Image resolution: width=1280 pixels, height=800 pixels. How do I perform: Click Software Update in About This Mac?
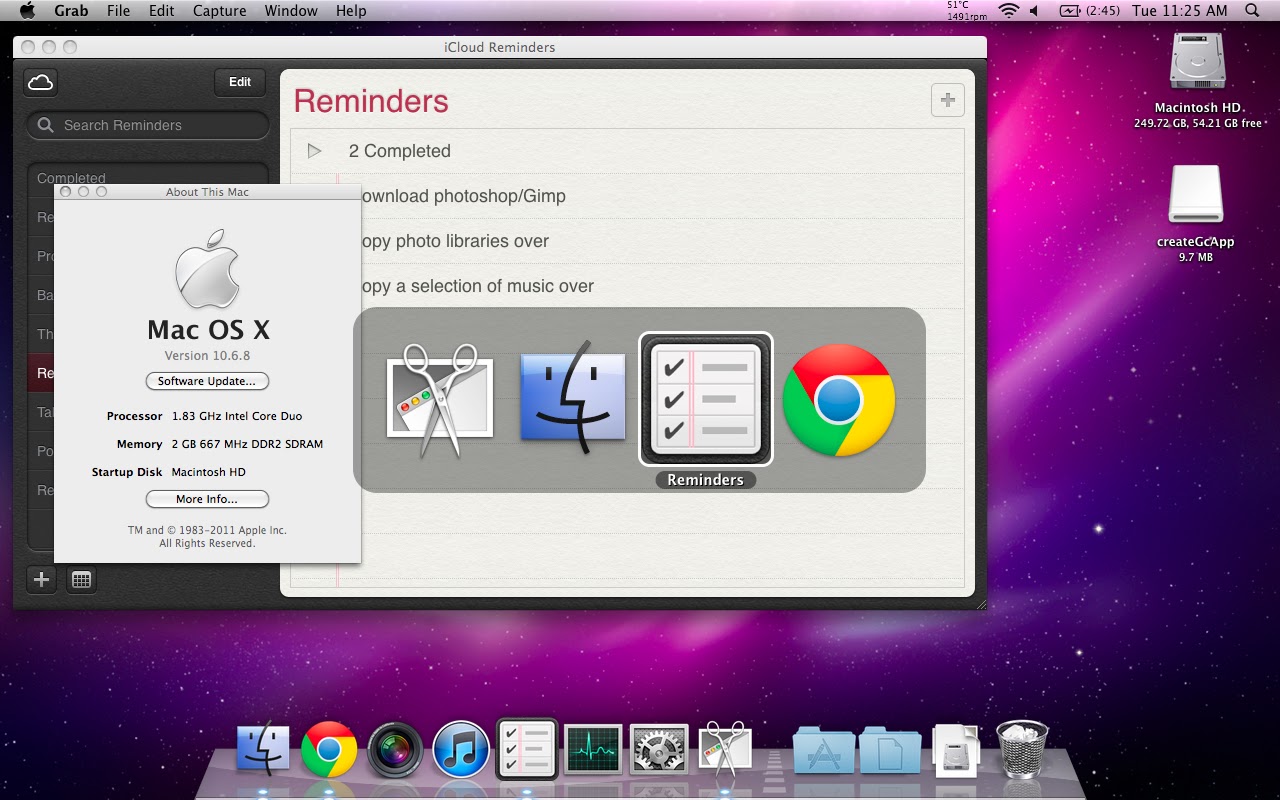click(207, 381)
